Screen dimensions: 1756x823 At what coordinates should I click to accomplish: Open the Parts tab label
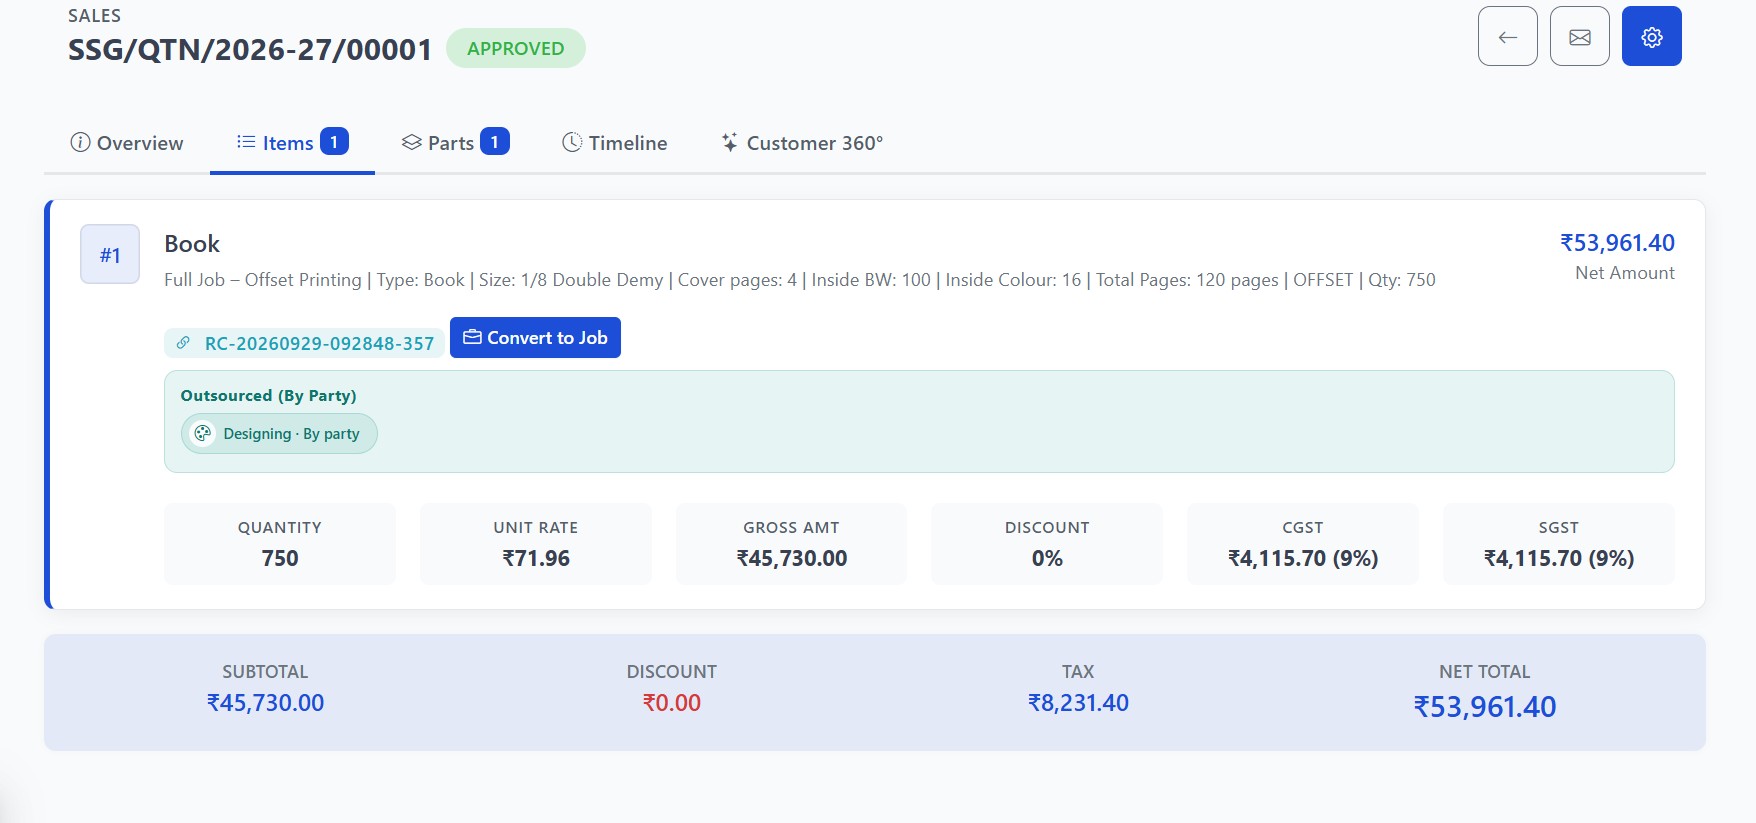tap(451, 143)
